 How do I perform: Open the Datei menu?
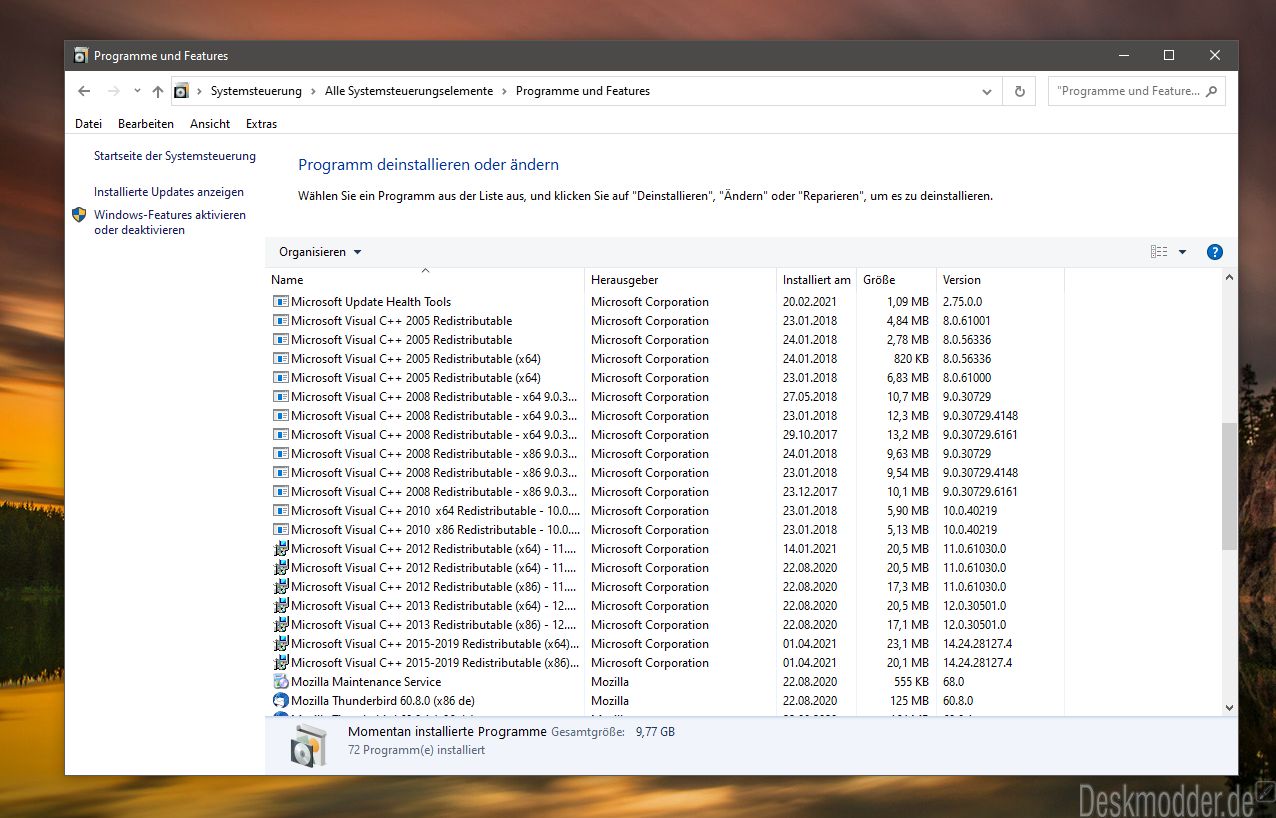click(x=88, y=124)
